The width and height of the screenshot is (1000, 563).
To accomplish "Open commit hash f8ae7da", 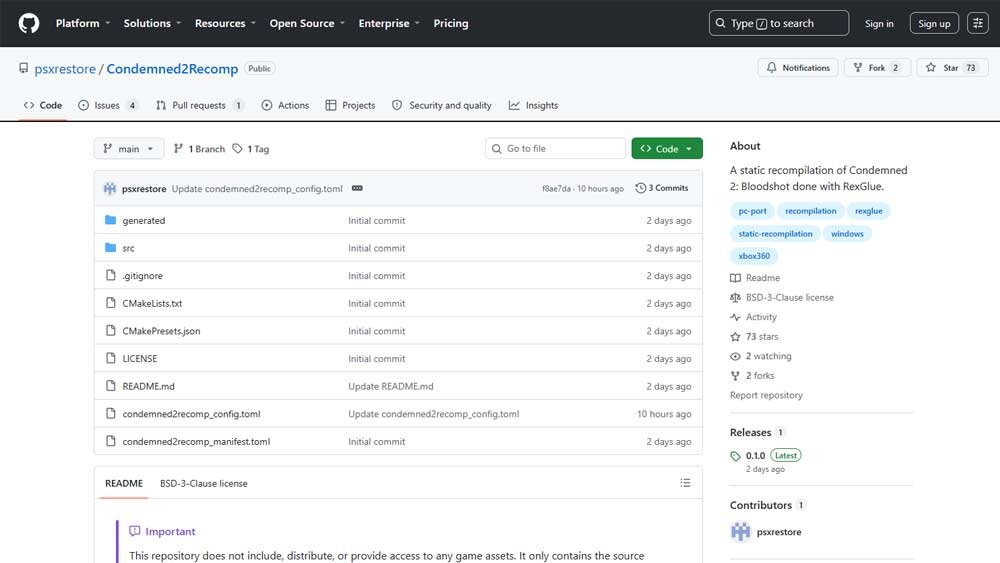I will pos(556,189).
